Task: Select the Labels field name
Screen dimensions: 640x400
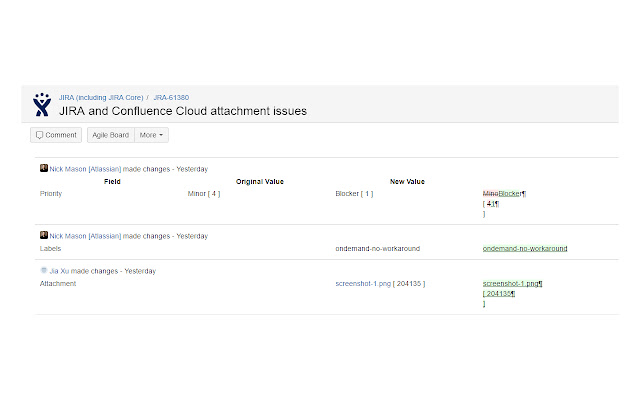Action: (x=50, y=249)
